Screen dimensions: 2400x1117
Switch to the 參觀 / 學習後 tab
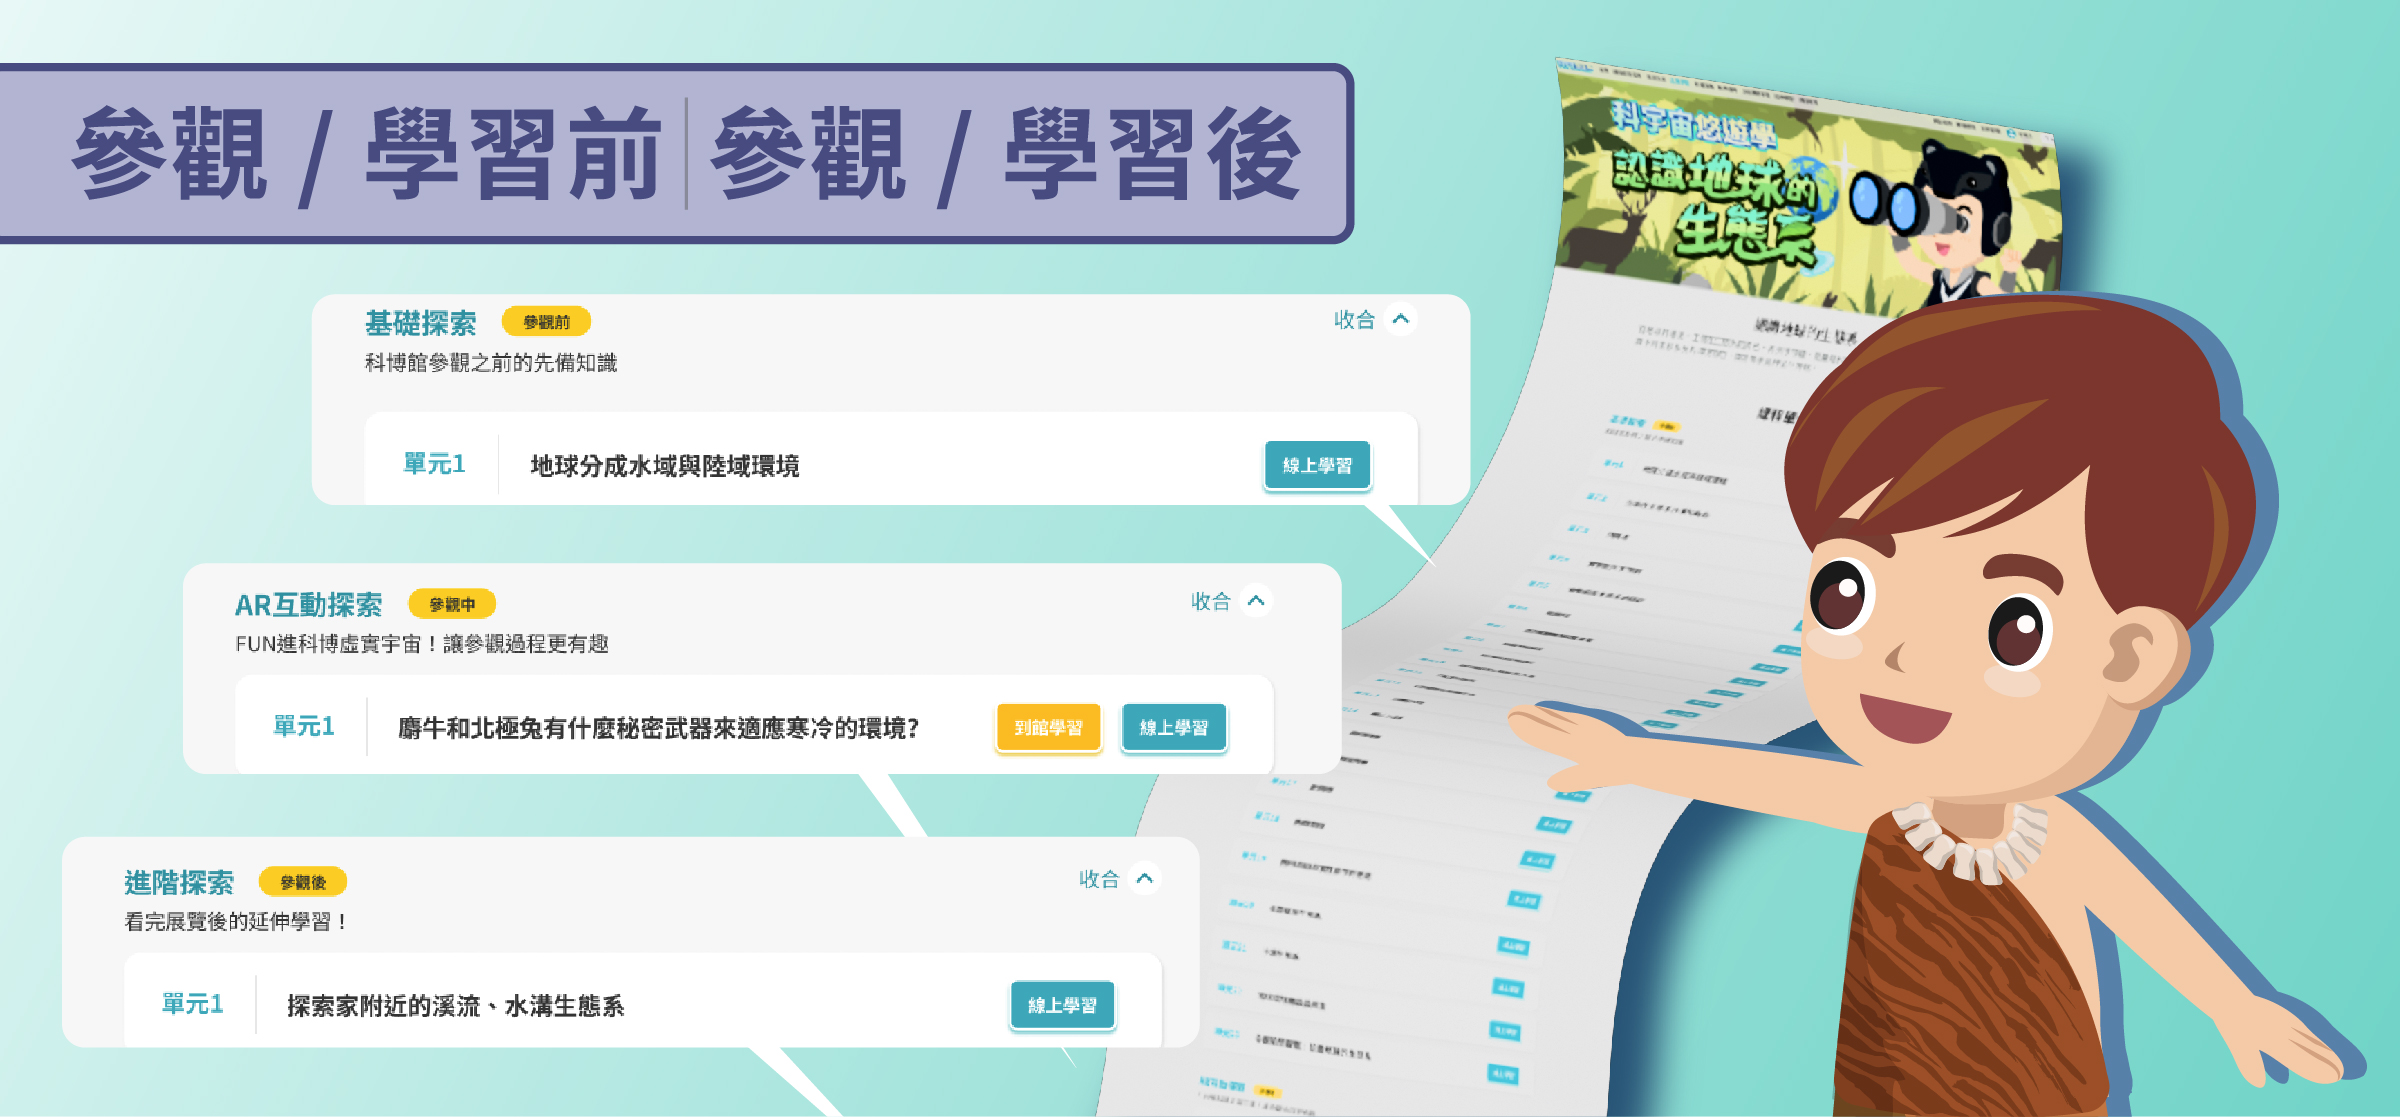tap(1005, 155)
